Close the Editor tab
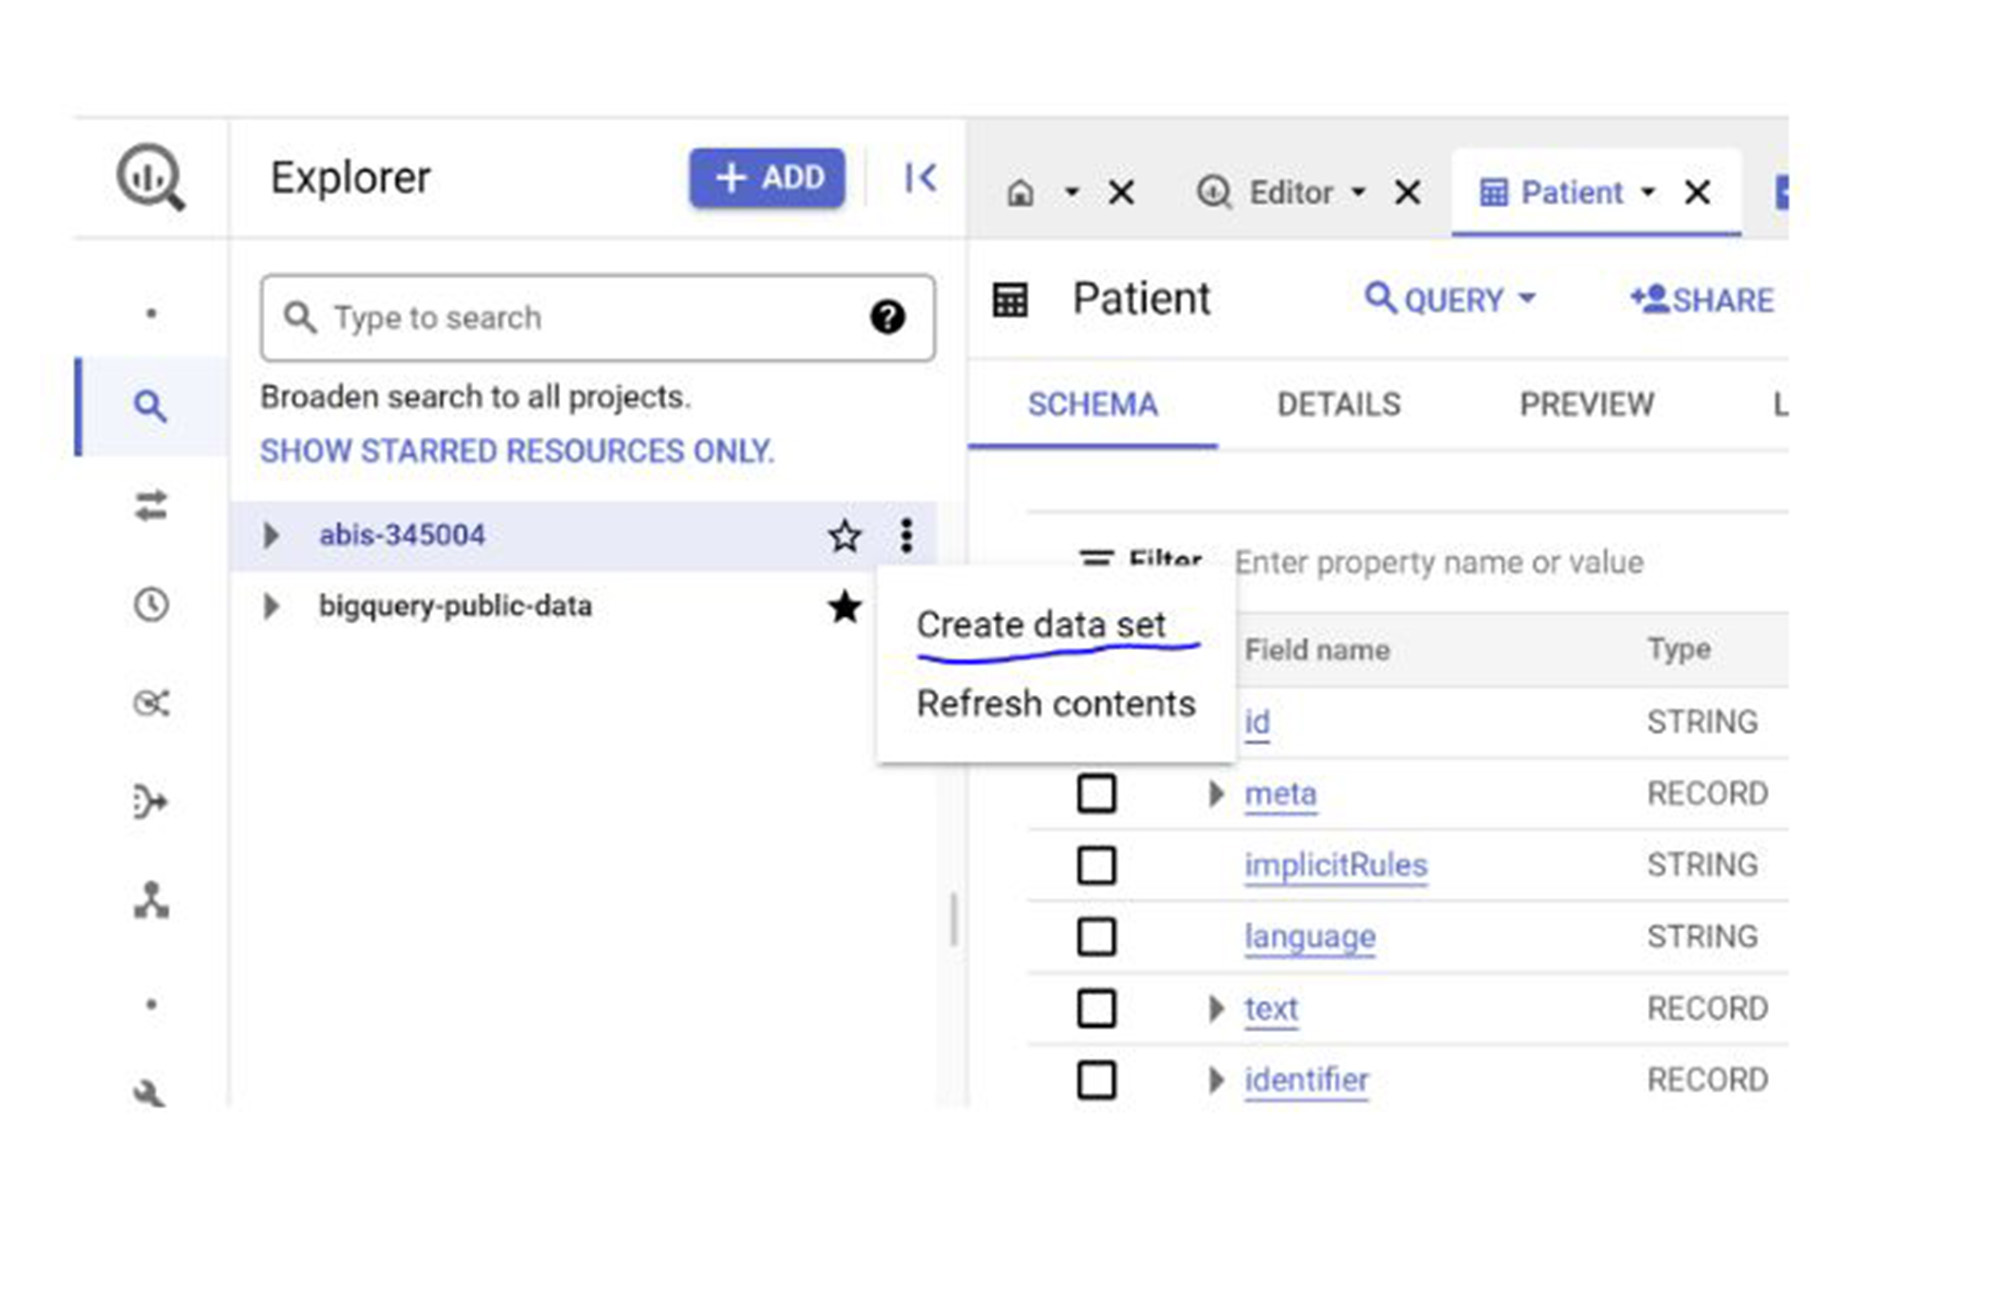2000x1295 pixels. click(x=1407, y=192)
